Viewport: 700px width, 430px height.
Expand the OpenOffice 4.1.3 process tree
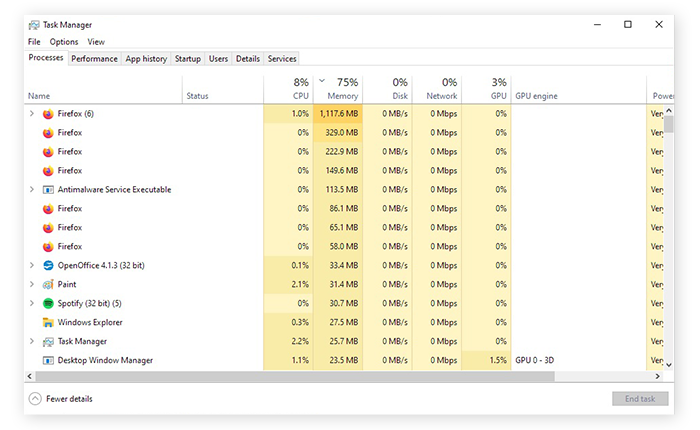pyautogui.click(x=32, y=266)
